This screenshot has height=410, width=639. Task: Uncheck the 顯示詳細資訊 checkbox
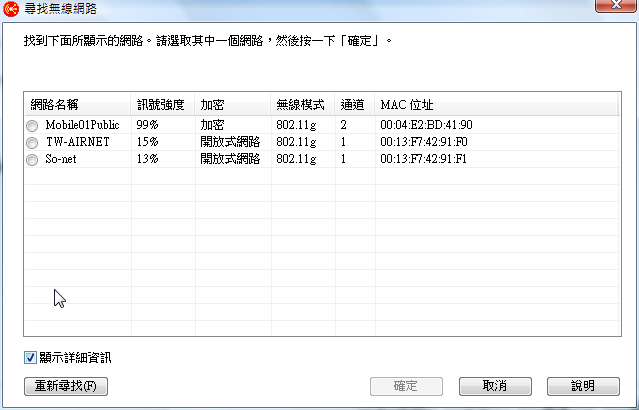(x=30, y=358)
